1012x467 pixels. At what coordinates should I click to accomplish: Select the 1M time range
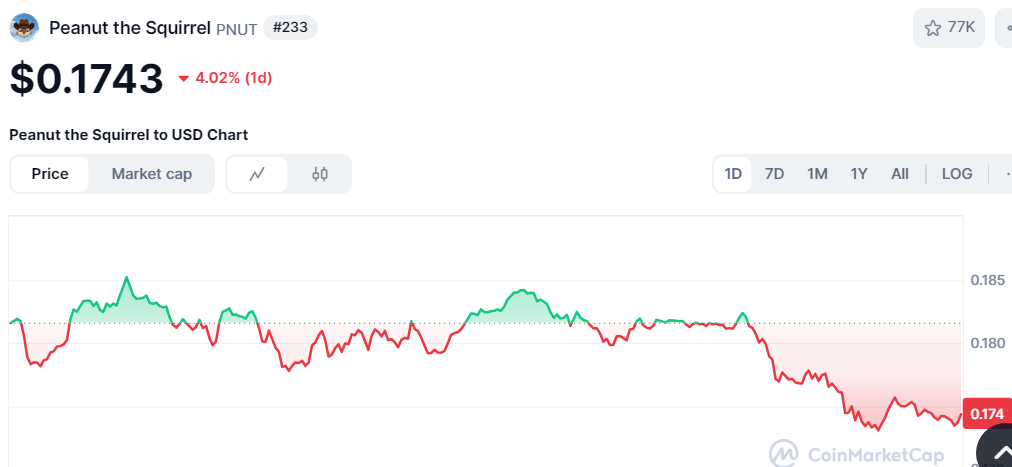coord(817,174)
